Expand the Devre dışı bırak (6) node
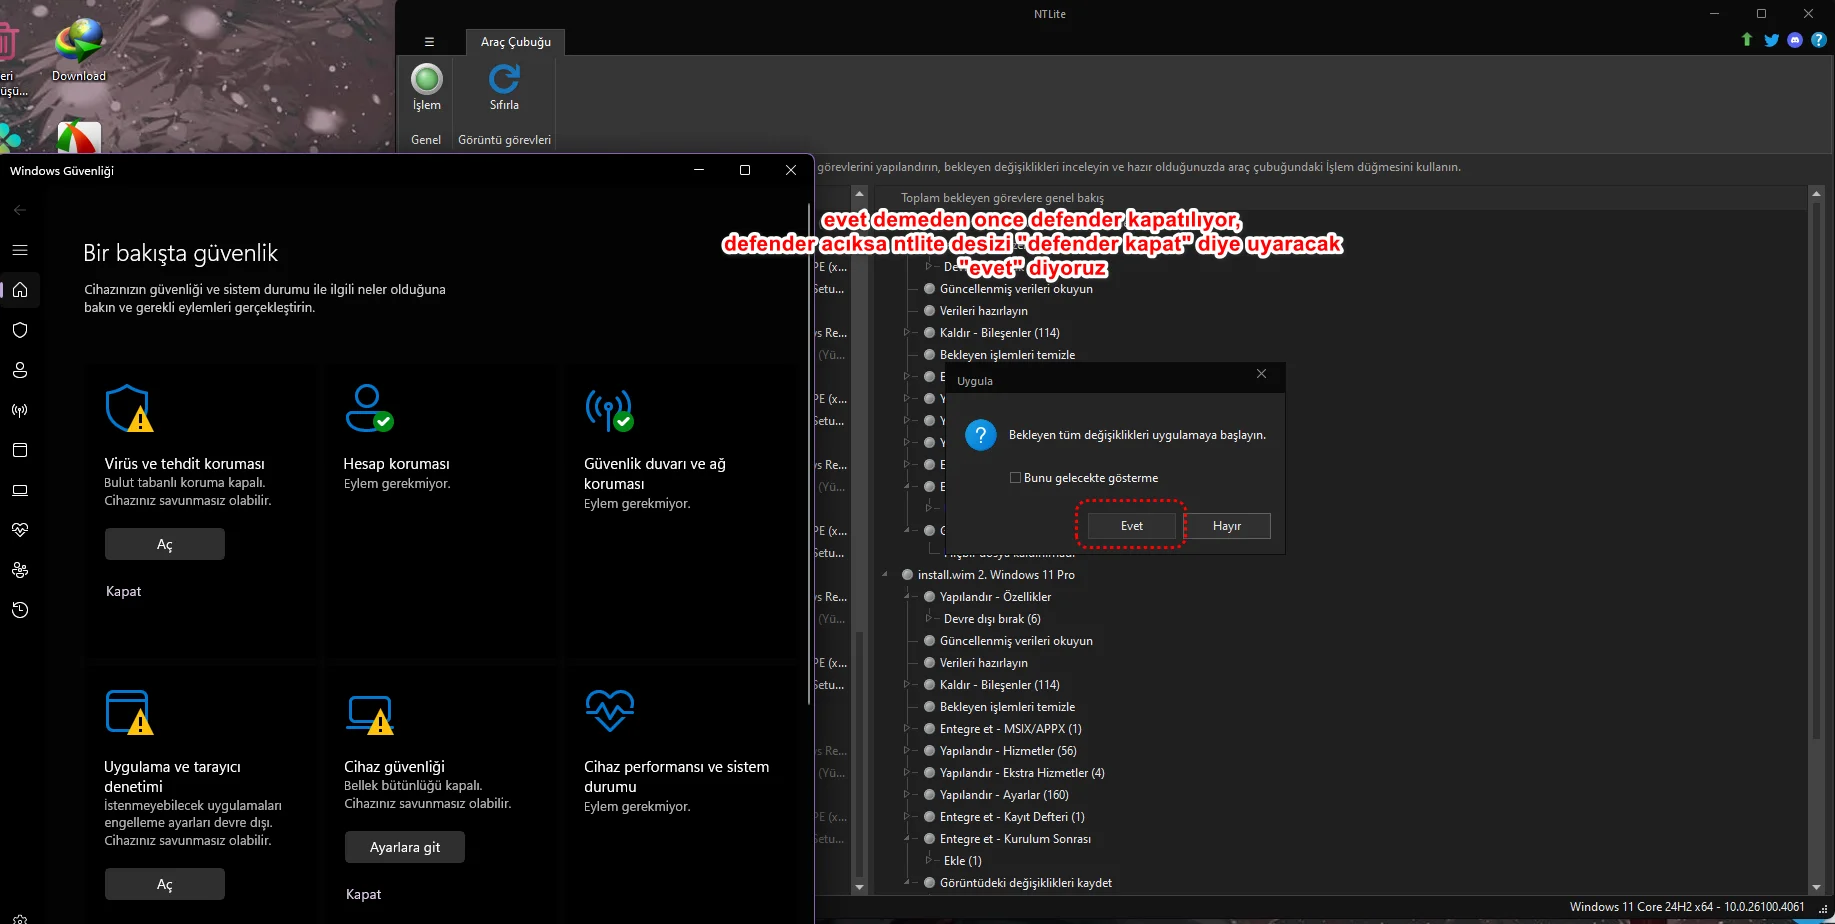This screenshot has height=924, width=1835. [929, 619]
